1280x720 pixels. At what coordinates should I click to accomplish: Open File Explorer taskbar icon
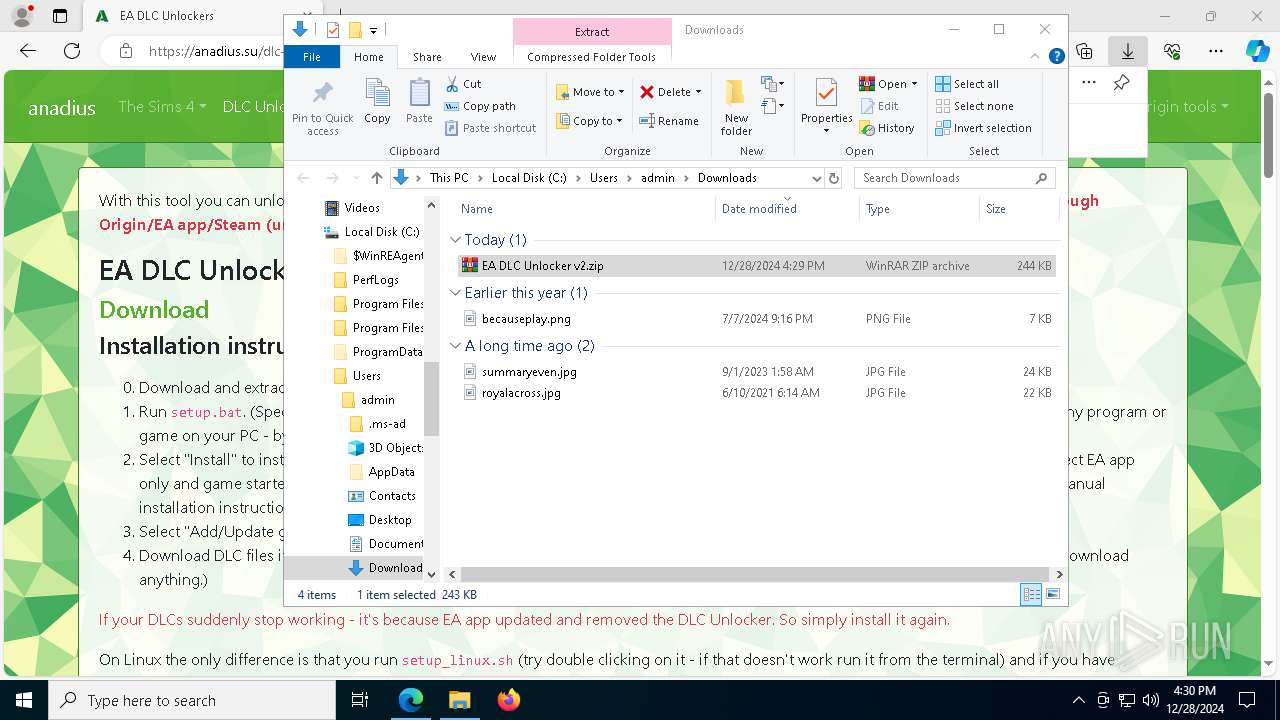[x=459, y=700]
